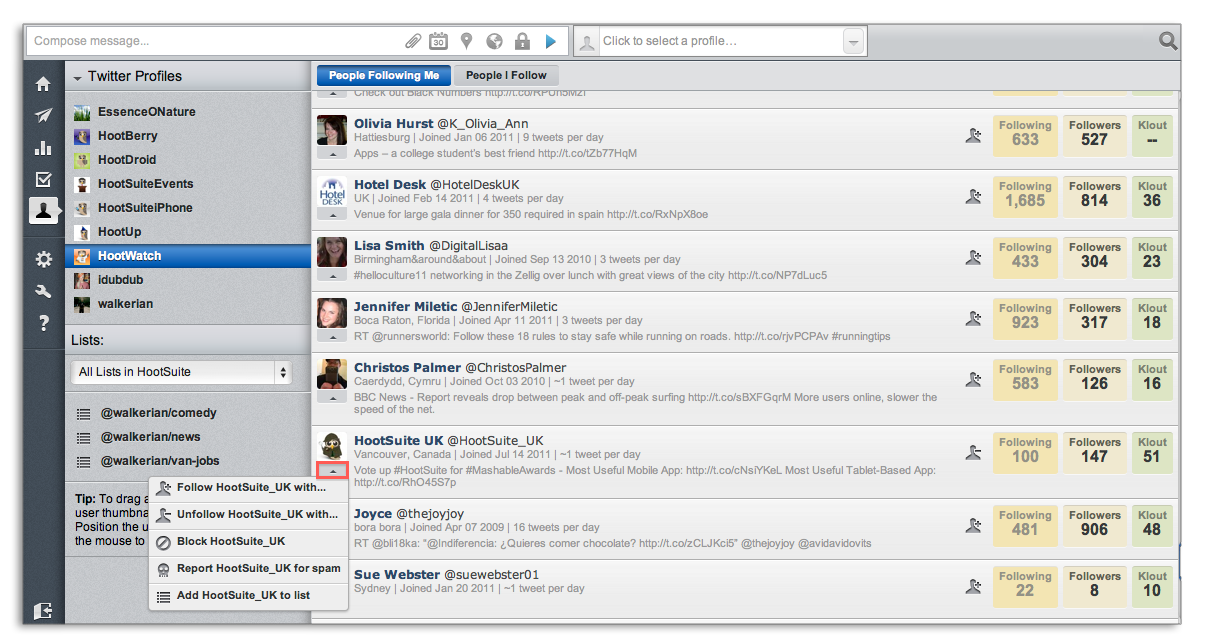Open the @walkerian/news list
The width and height of the screenshot is (1206, 642).
150,437
